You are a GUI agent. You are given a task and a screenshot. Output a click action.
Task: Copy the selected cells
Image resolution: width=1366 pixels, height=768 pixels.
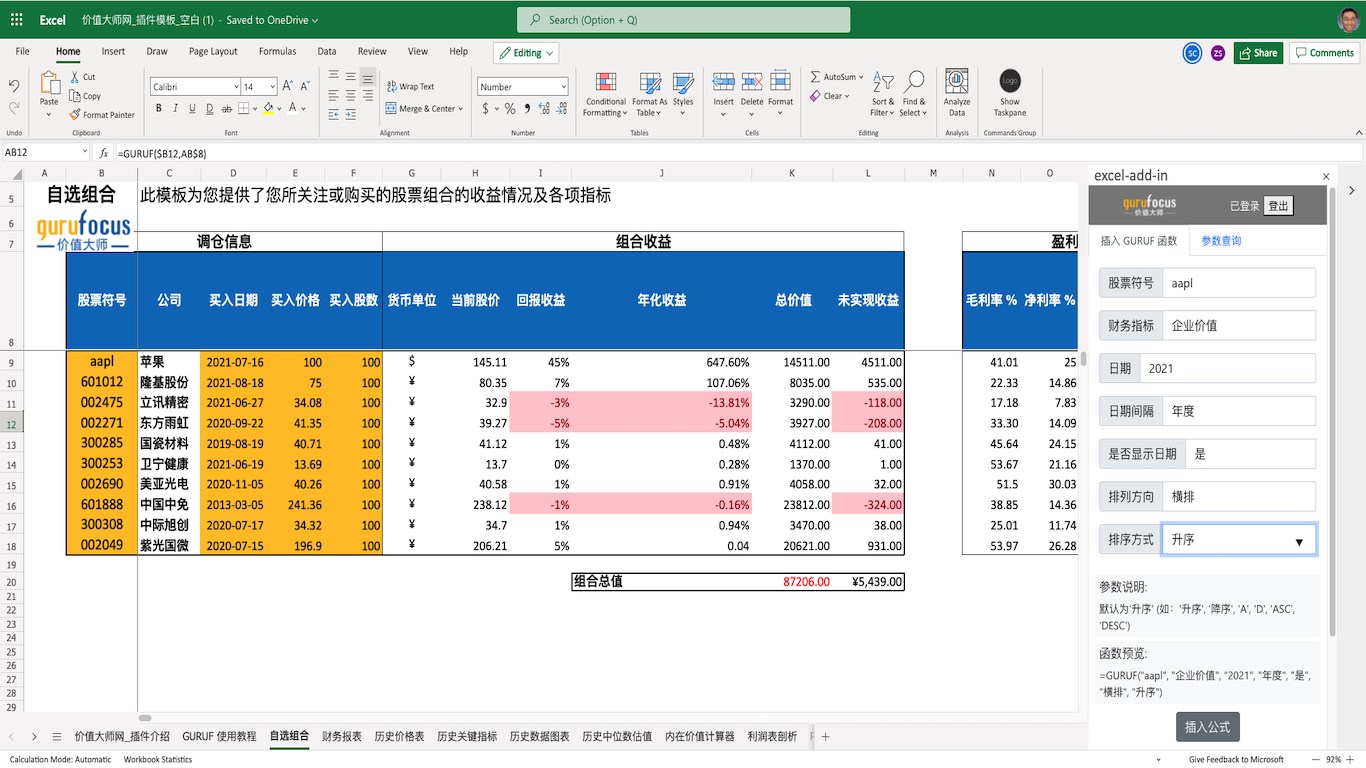coord(85,96)
